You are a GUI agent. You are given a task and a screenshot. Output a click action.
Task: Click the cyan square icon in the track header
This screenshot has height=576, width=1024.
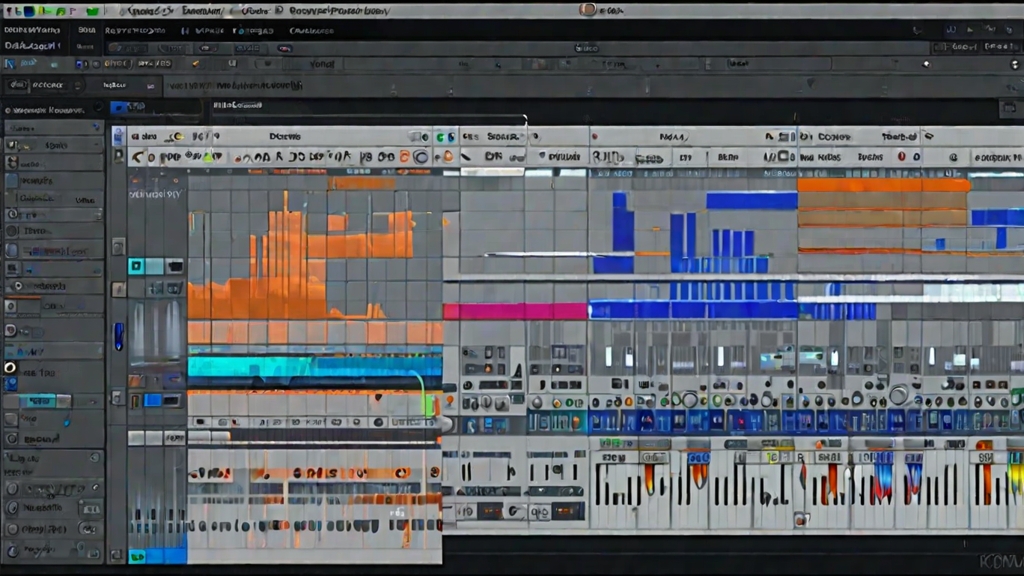pyautogui.click(x=136, y=266)
